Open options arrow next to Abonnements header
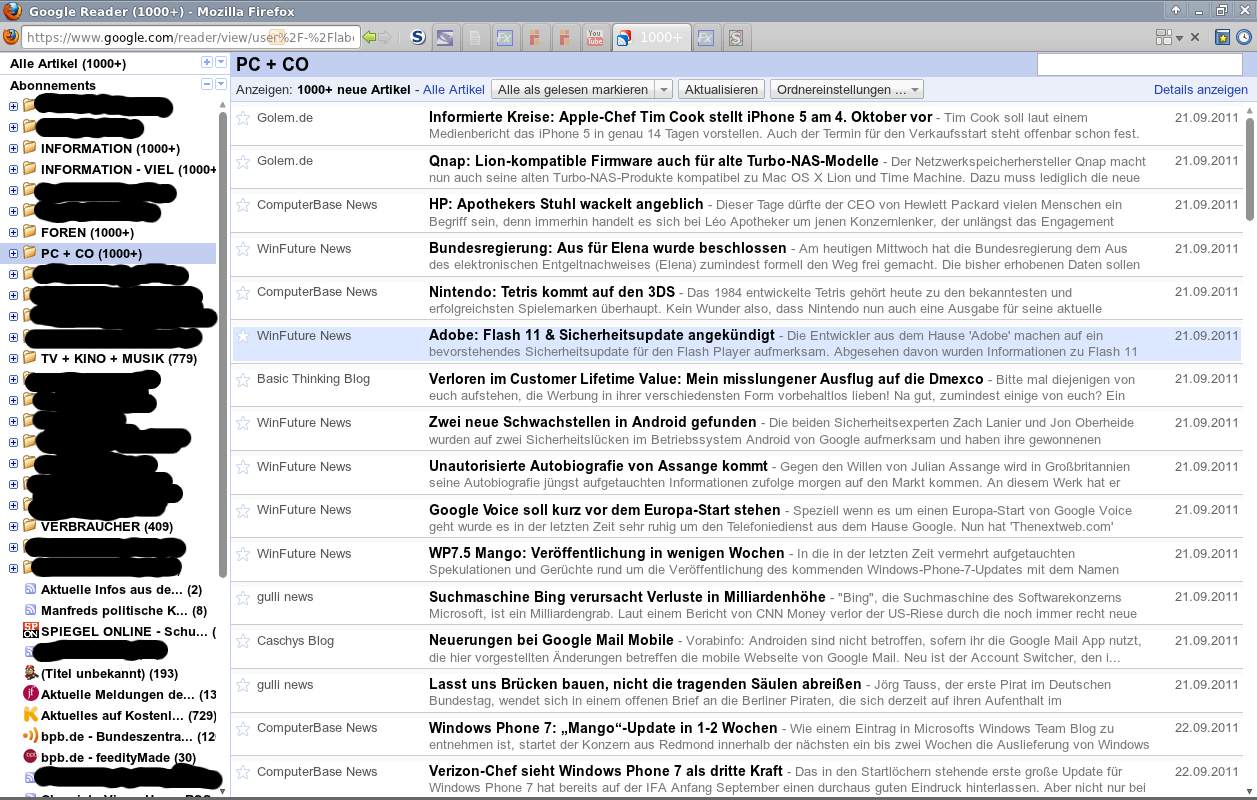1257x800 pixels. [220, 84]
